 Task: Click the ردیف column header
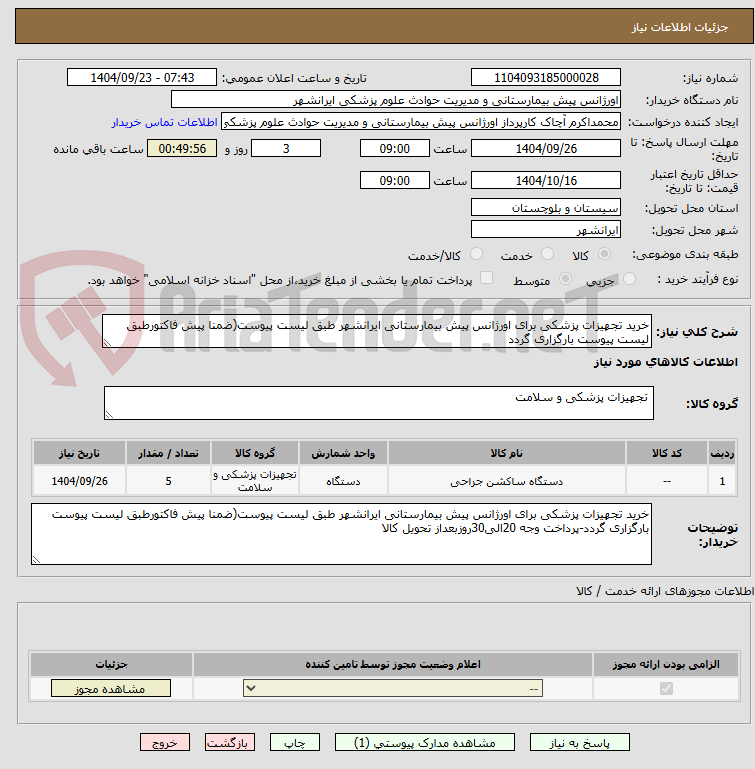(722, 453)
